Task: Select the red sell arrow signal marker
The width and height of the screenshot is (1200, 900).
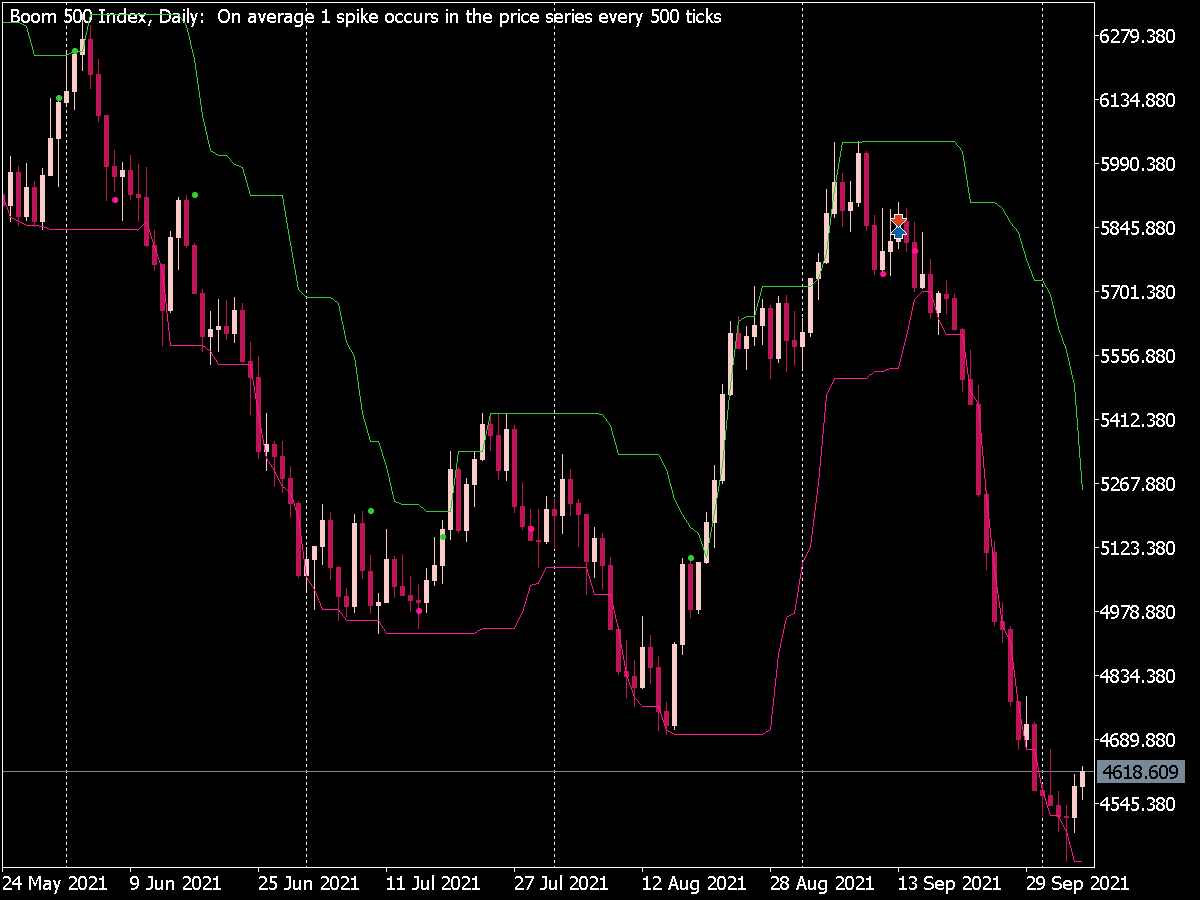Action: click(898, 219)
